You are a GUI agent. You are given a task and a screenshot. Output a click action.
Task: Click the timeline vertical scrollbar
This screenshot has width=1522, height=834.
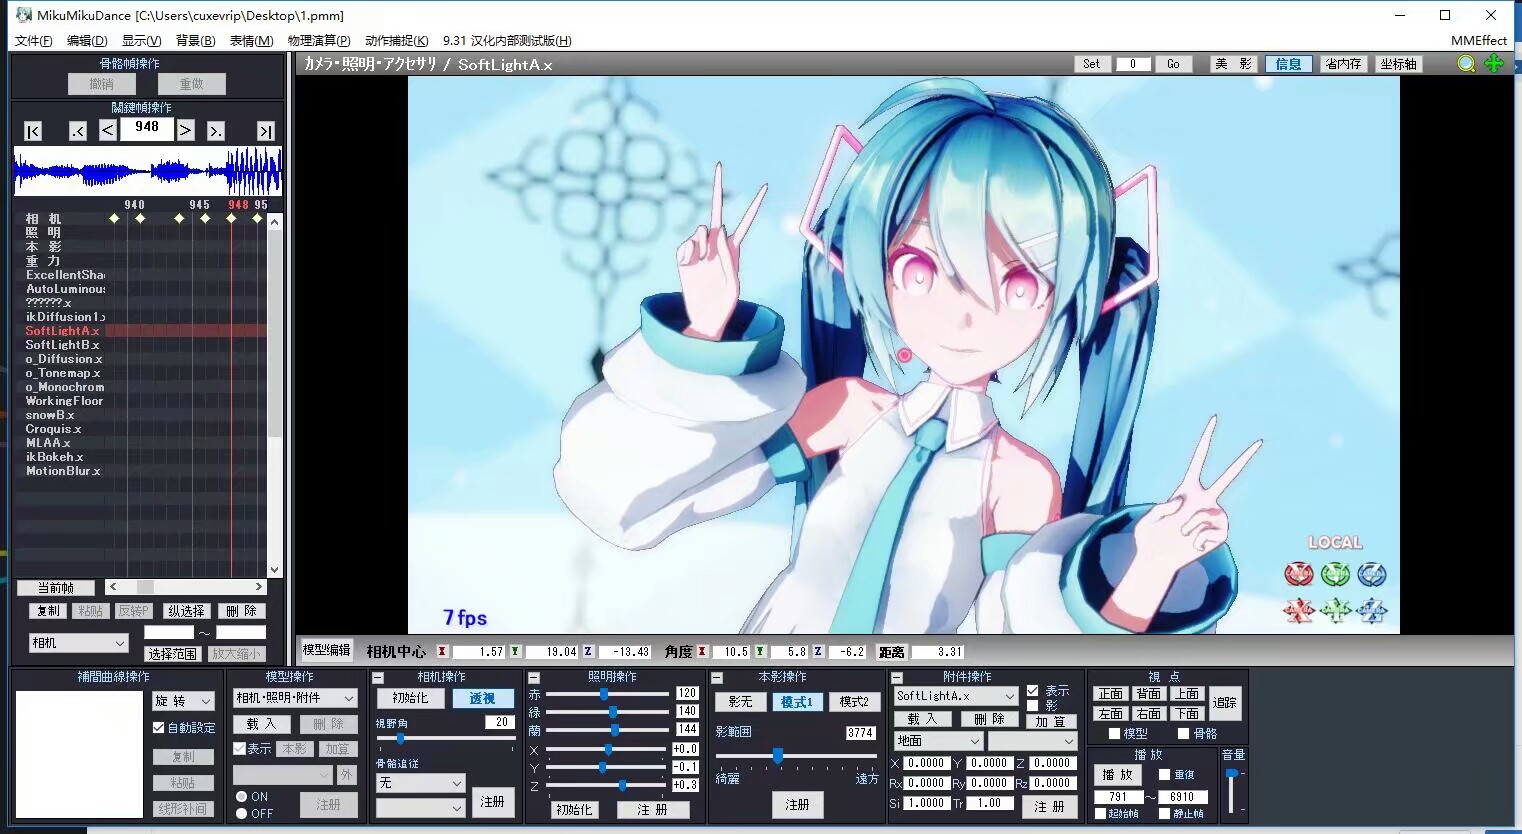point(274,395)
